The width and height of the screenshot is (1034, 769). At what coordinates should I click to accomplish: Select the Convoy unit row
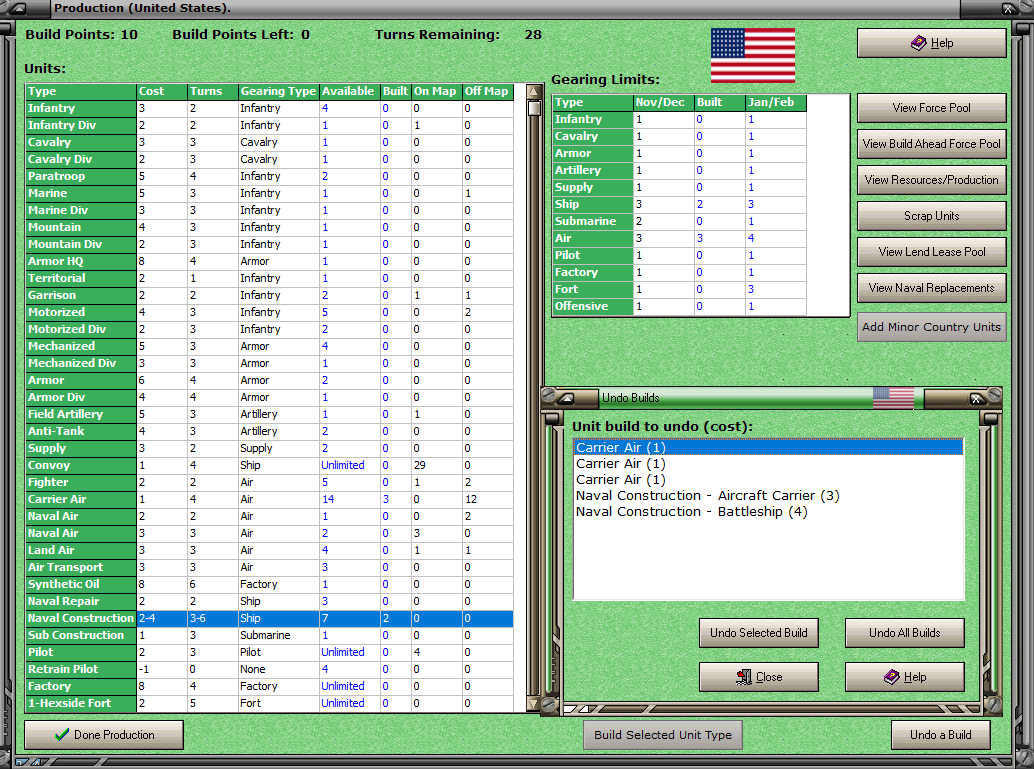[x=269, y=465]
